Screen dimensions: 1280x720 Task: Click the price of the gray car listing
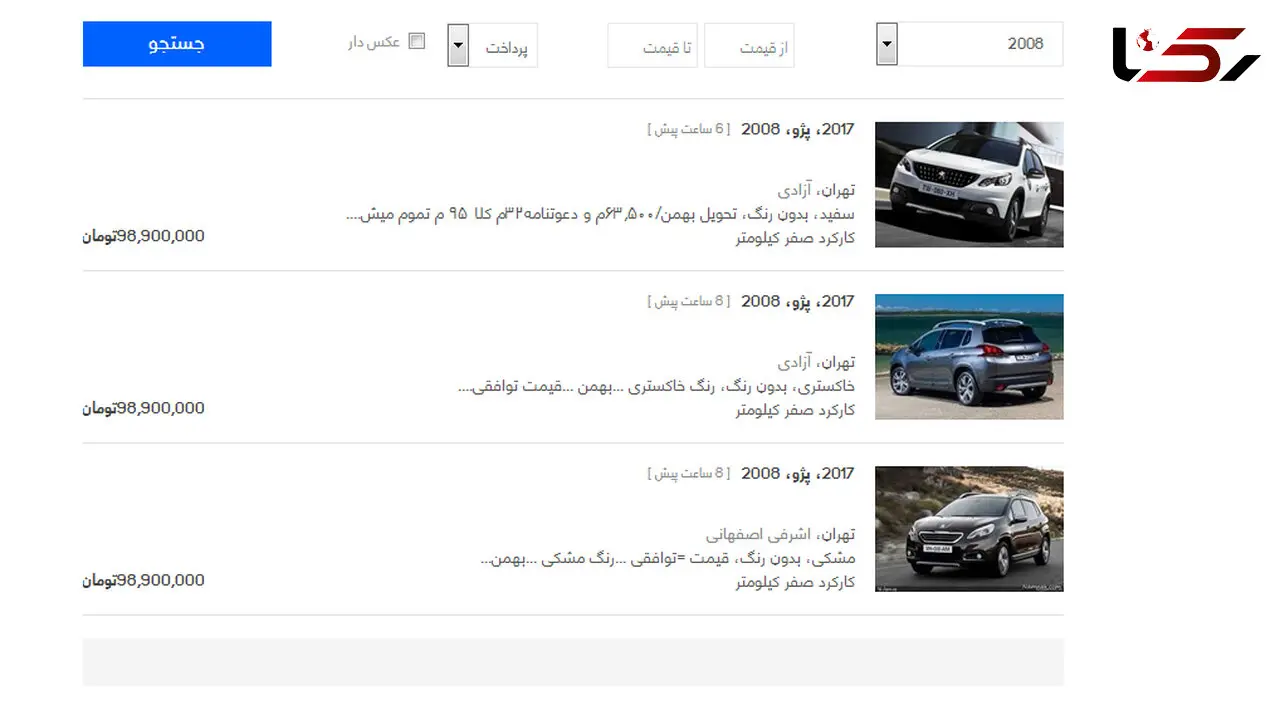click(143, 408)
